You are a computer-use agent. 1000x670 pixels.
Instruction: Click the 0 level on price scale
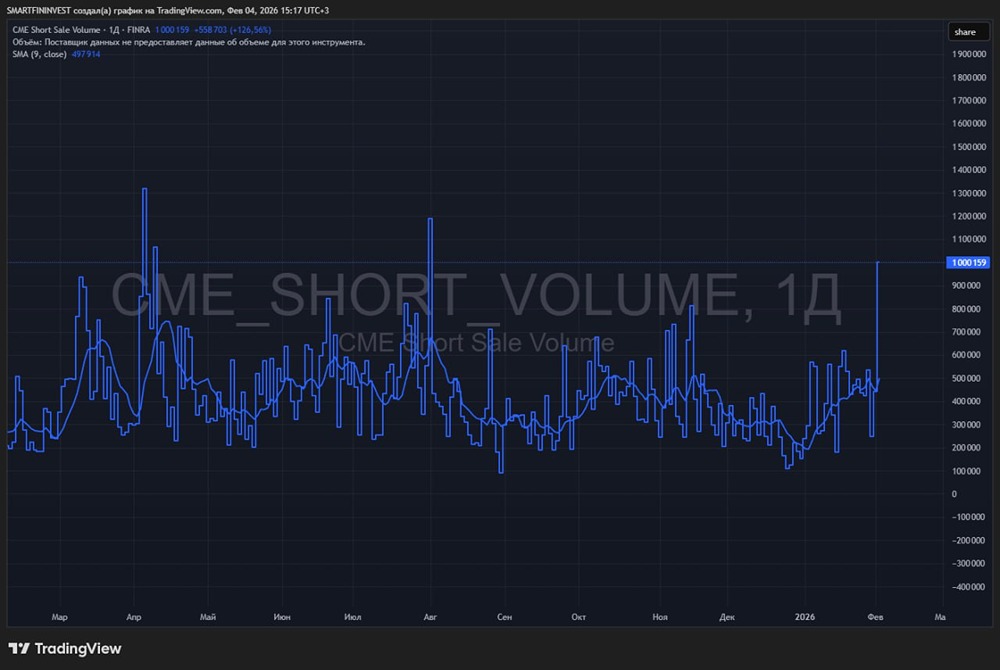click(954, 494)
